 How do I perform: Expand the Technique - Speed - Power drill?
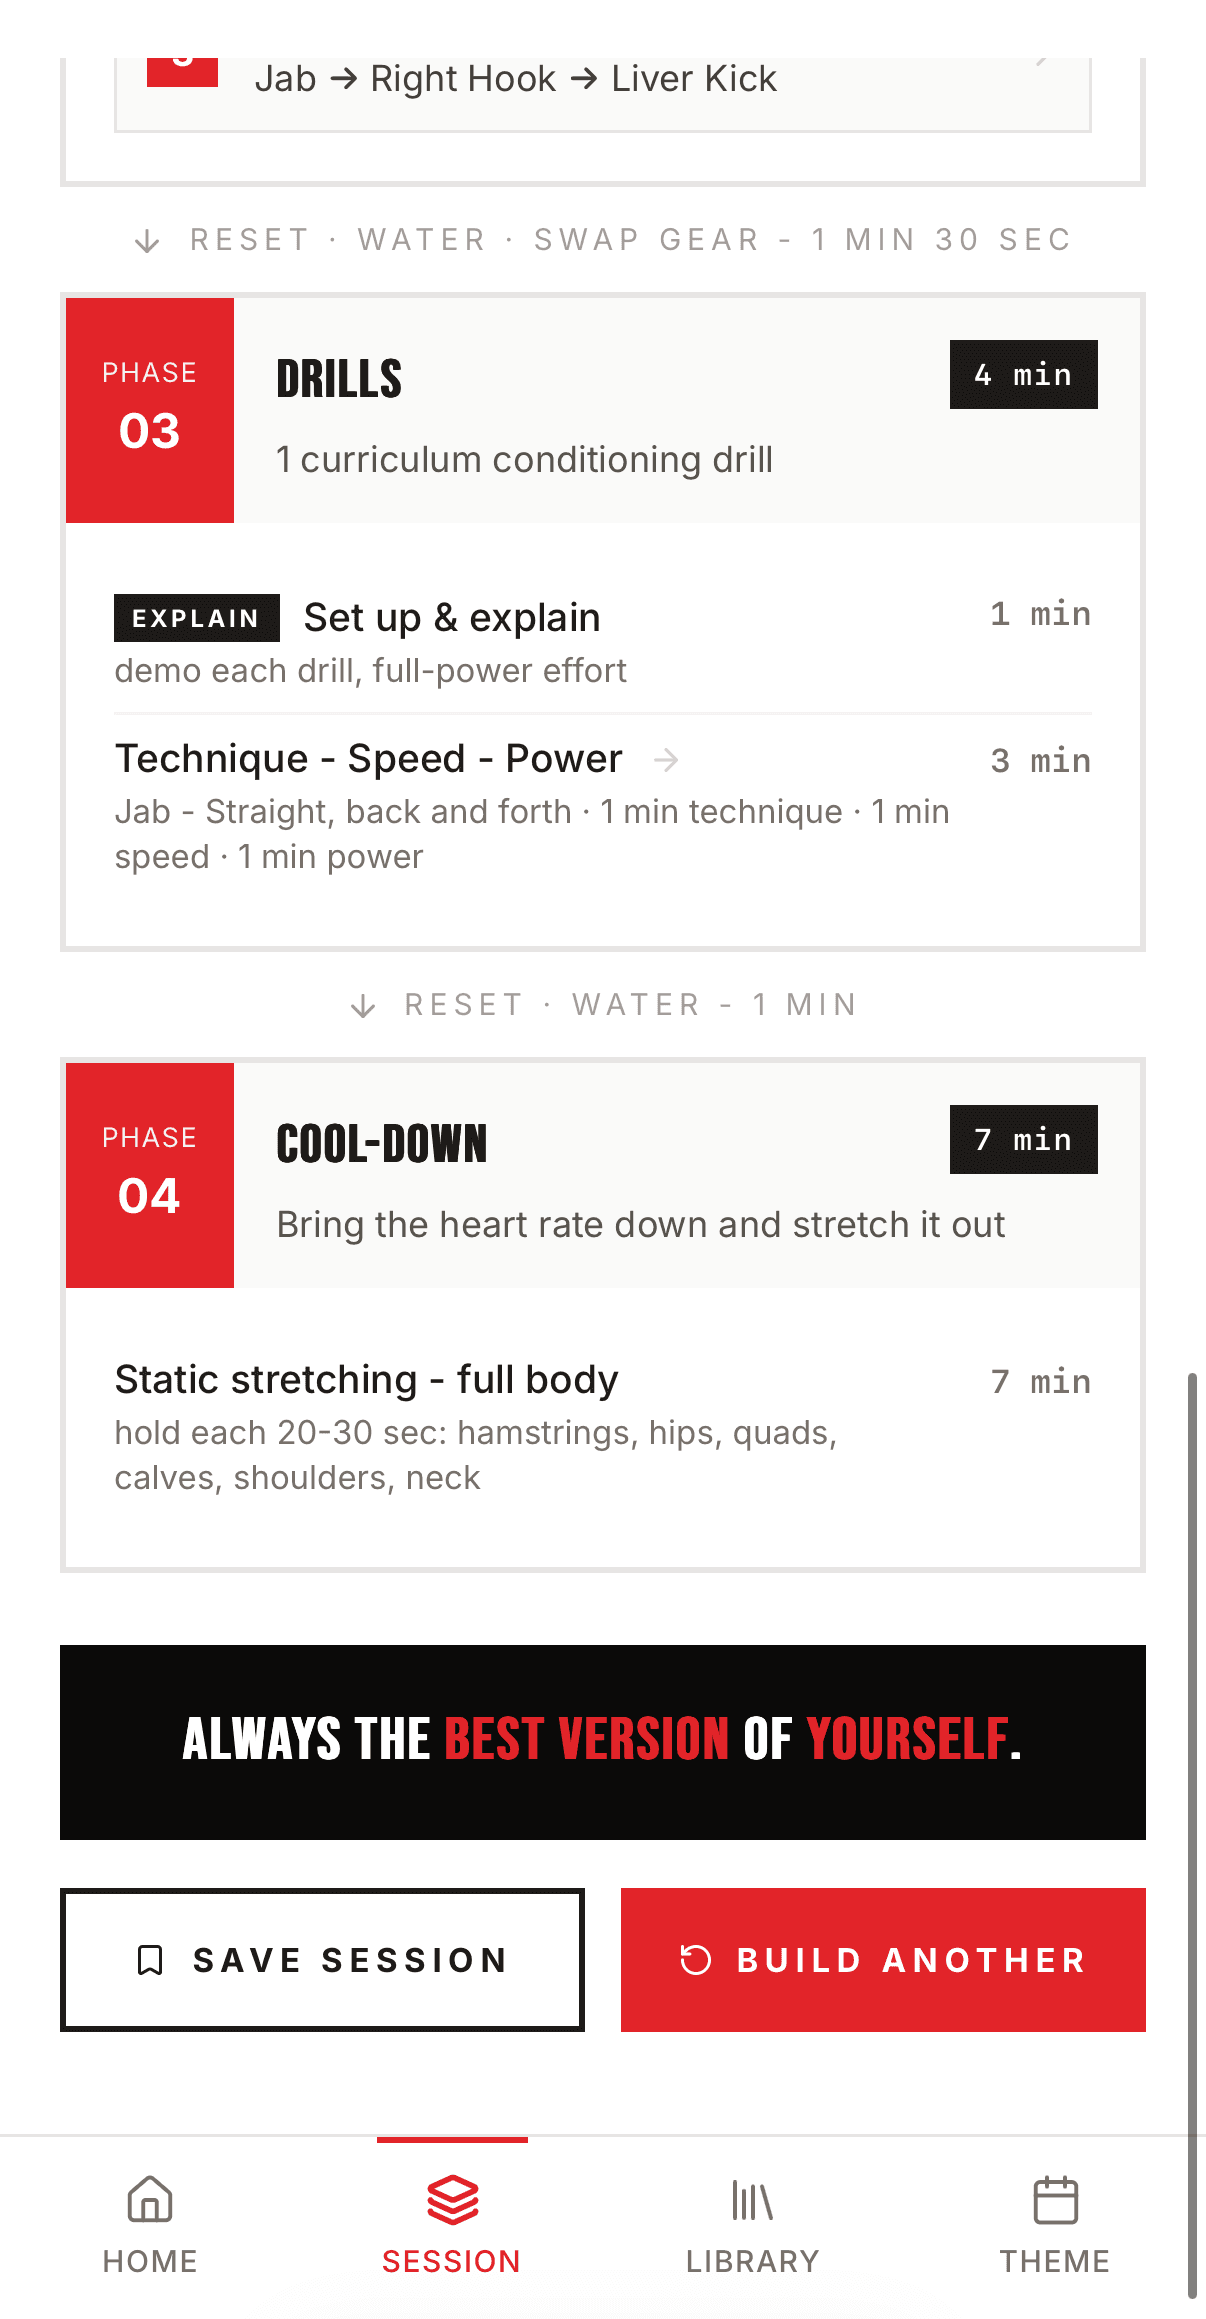tap(603, 806)
